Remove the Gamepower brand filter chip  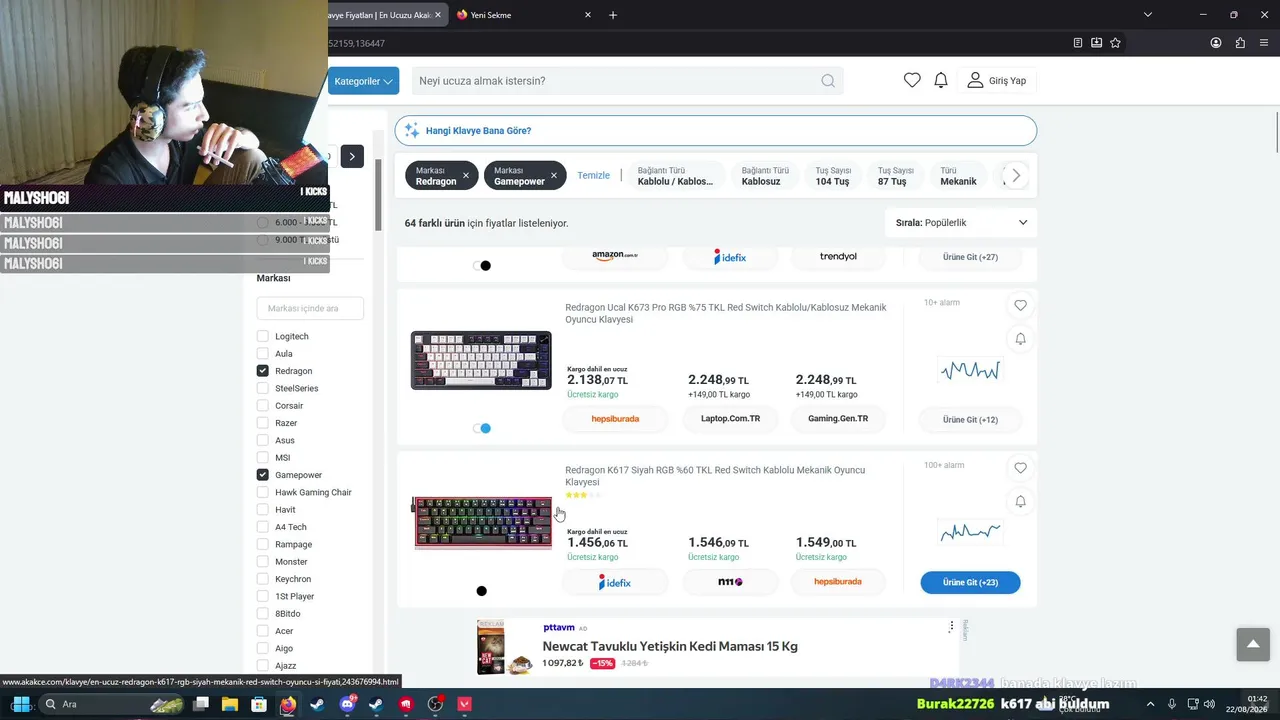click(x=553, y=176)
